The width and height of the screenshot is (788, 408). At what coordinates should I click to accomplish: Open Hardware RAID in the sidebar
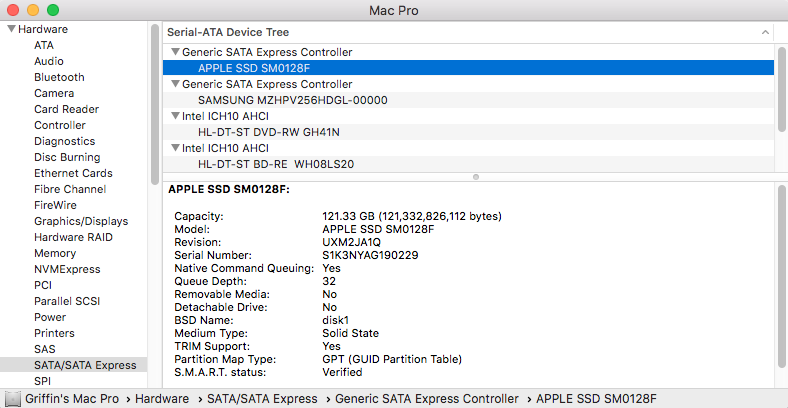(x=73, y=237)
